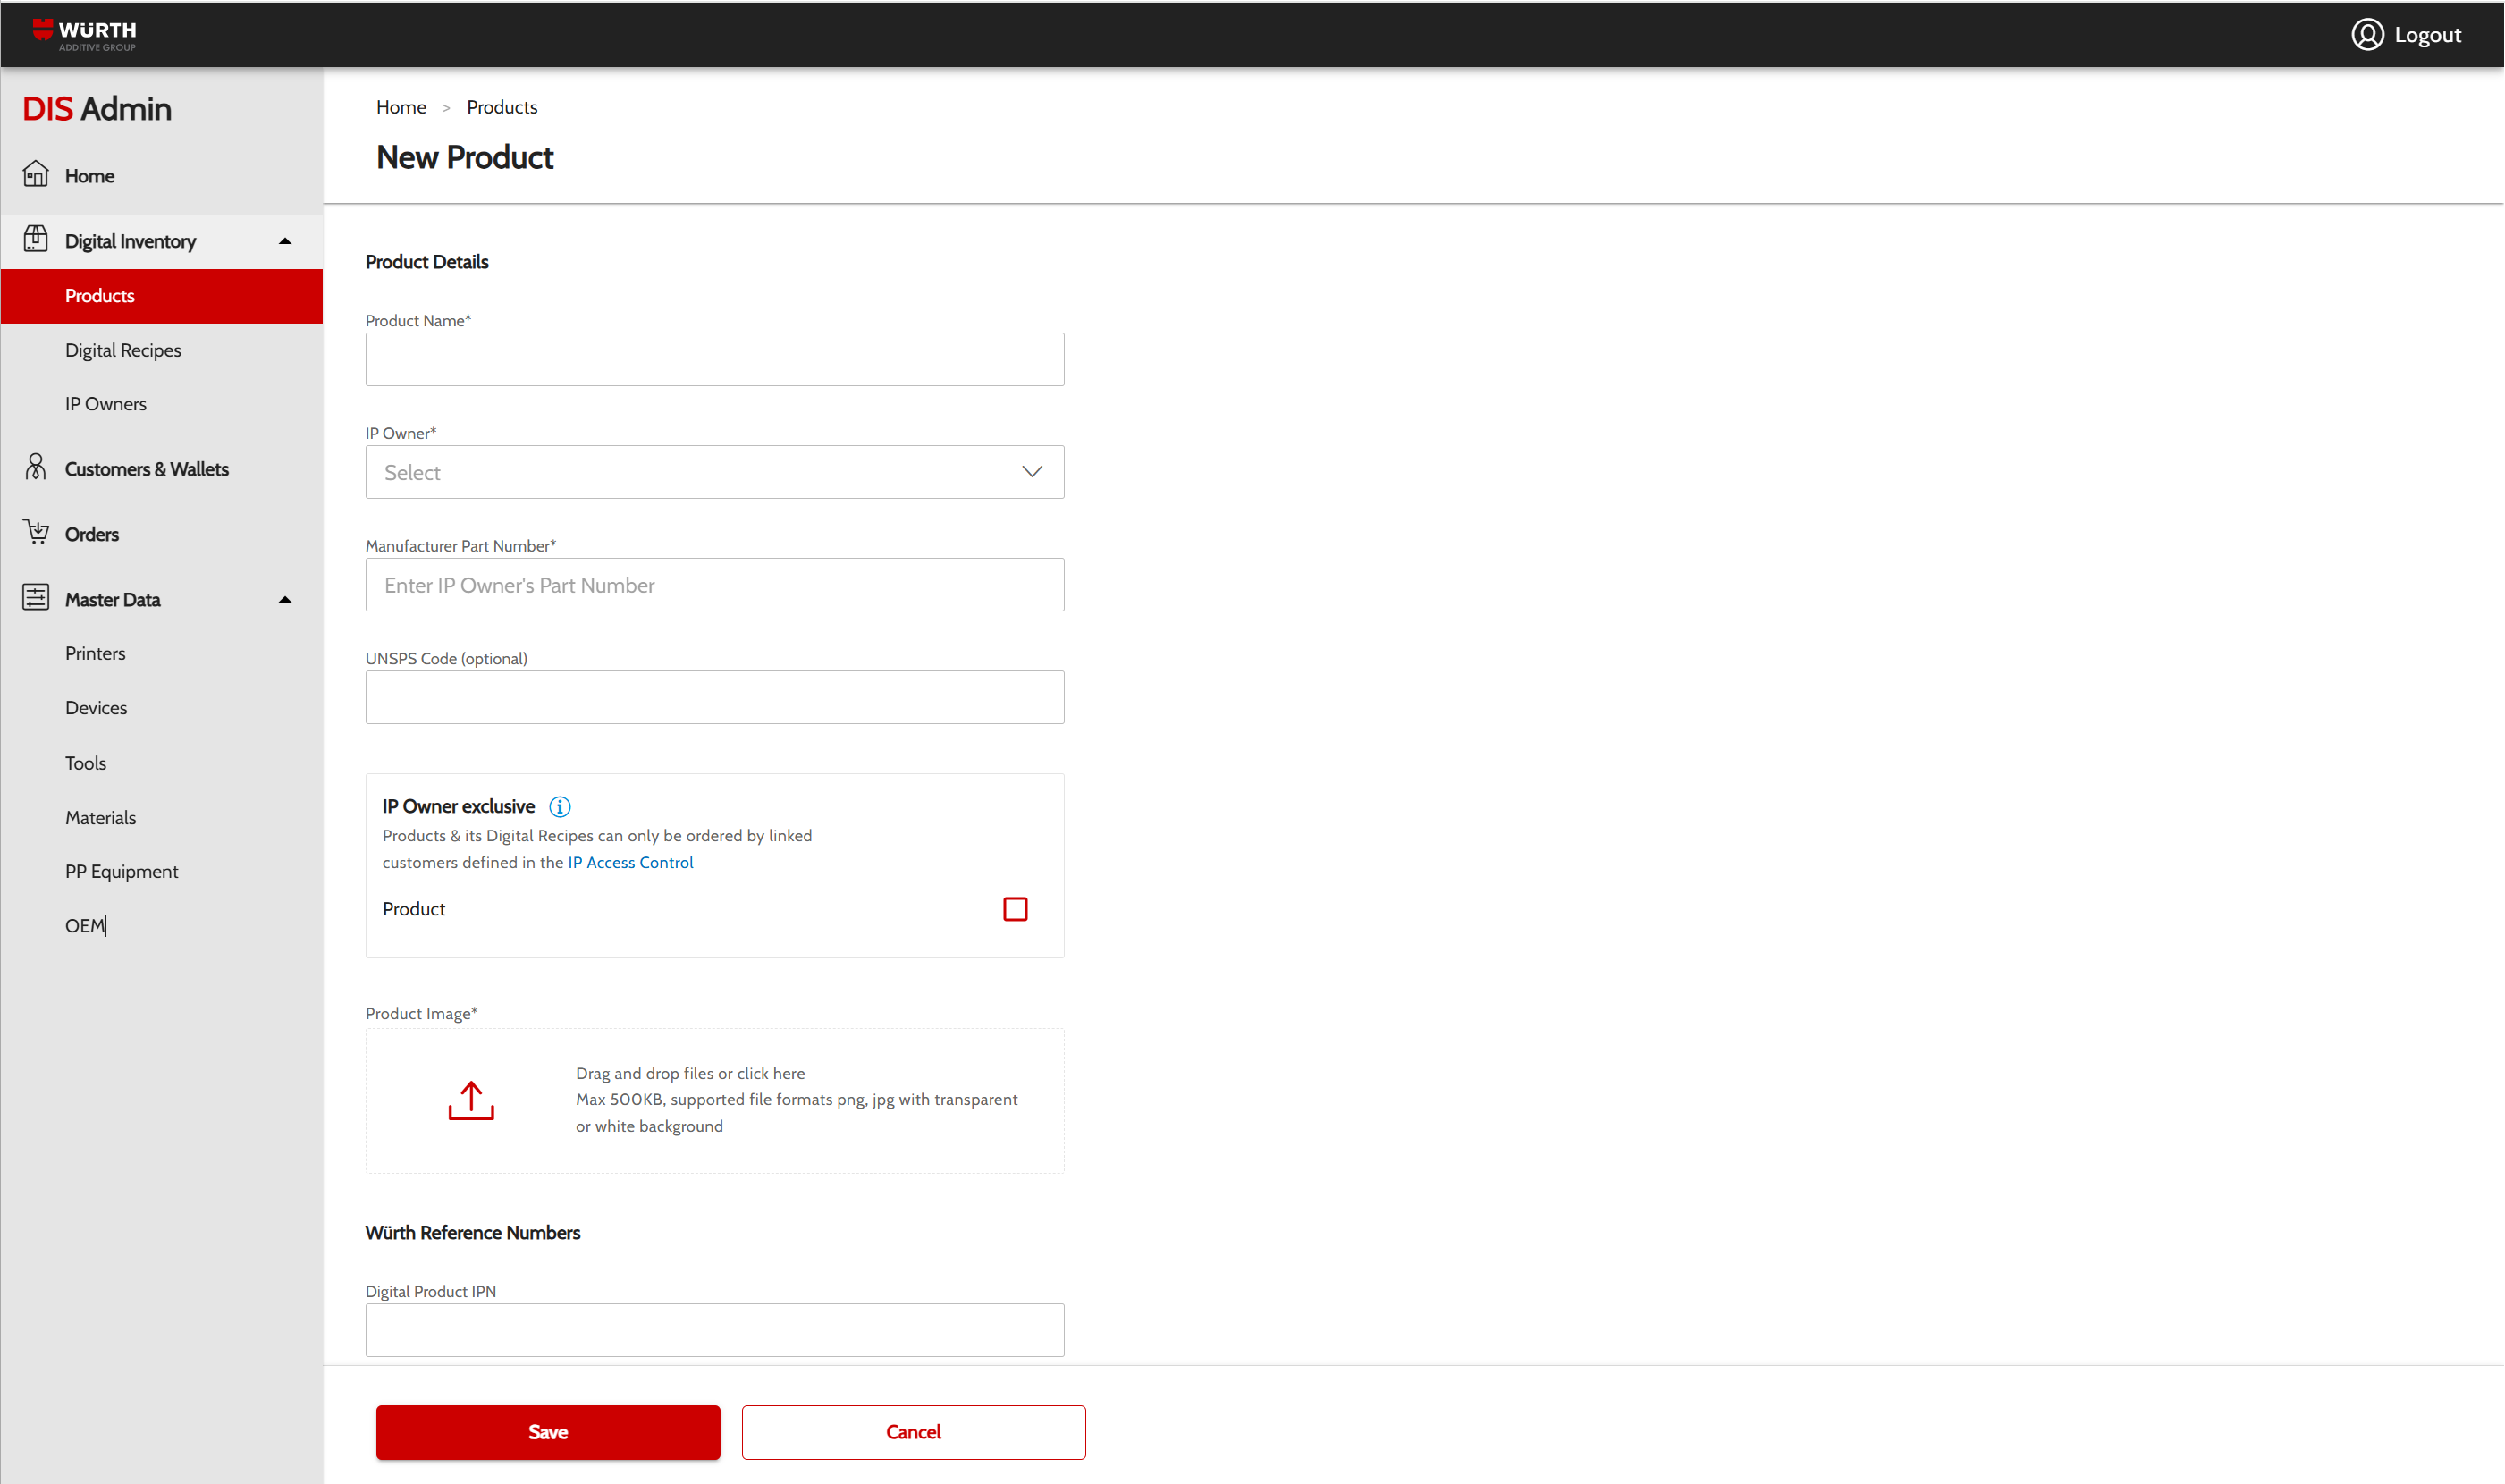Click the IP Owner exclusive info icon
This screenshot has height=1484, width=2505.
click(x=560, y=807)
